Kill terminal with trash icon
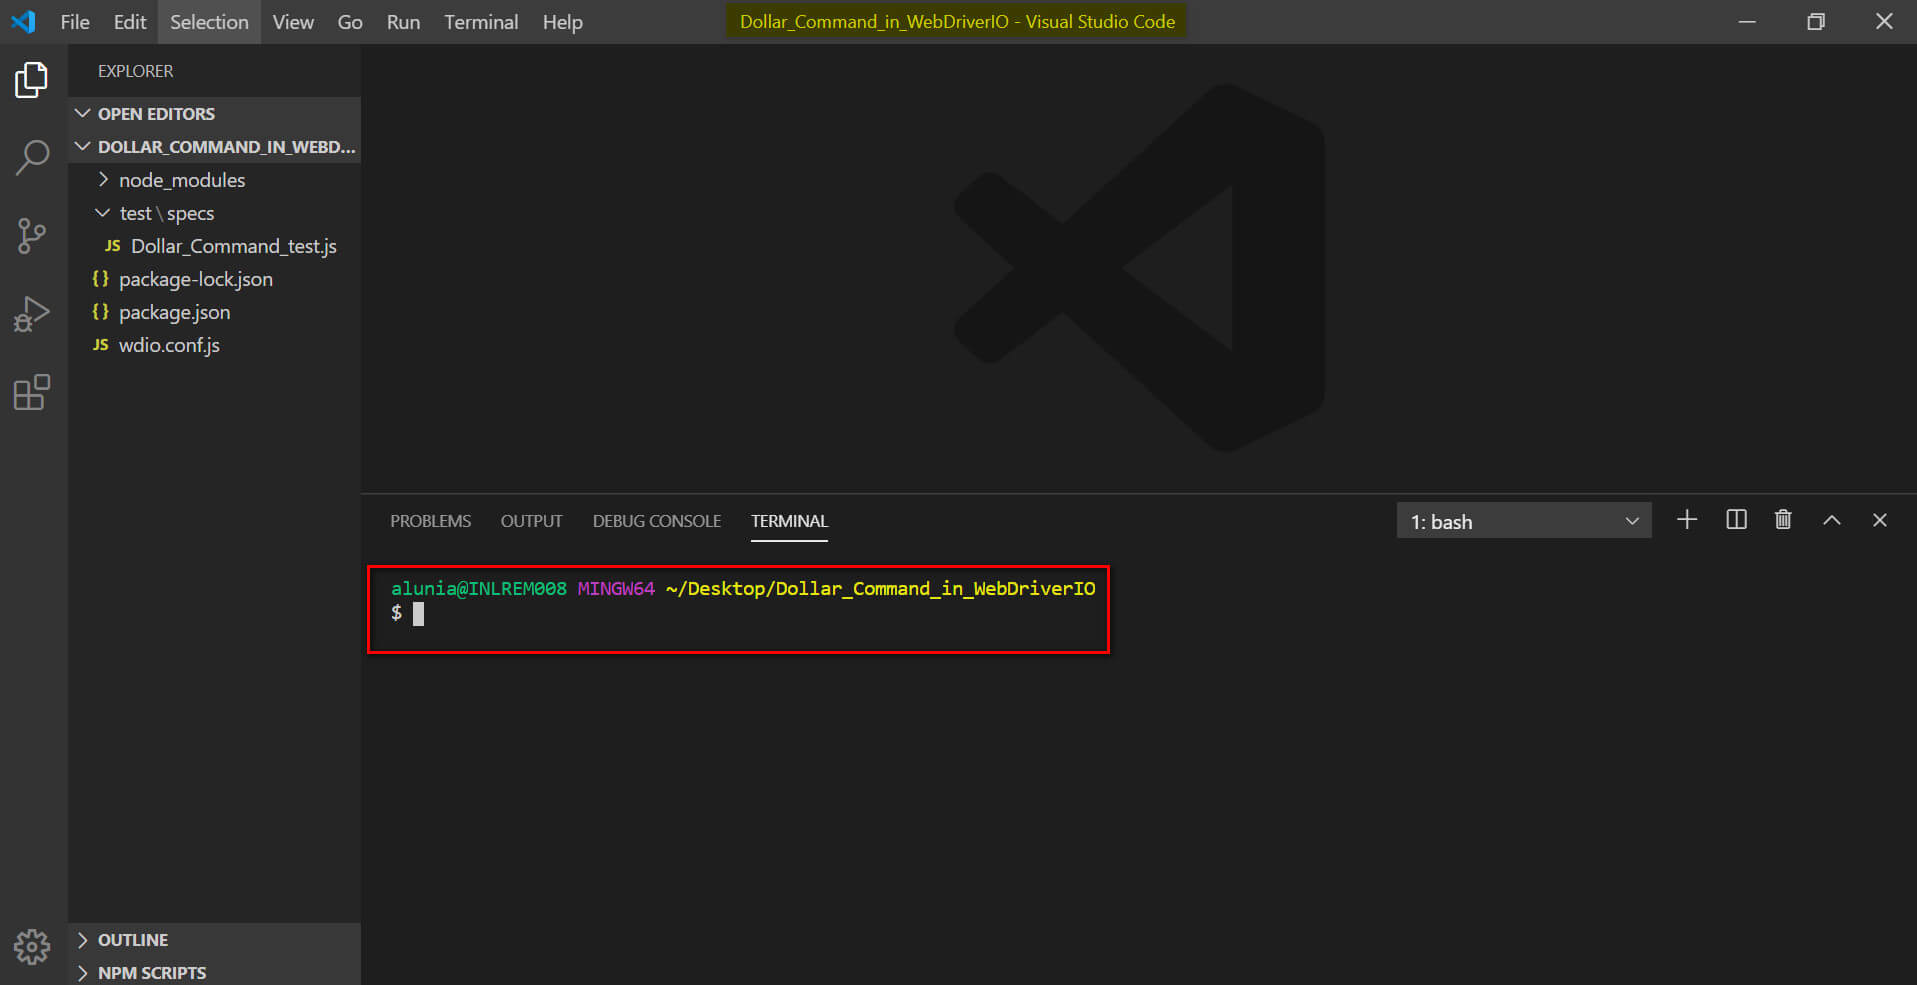The width and height of the screenshot is (1917, 985). [x=1783, y=520]
